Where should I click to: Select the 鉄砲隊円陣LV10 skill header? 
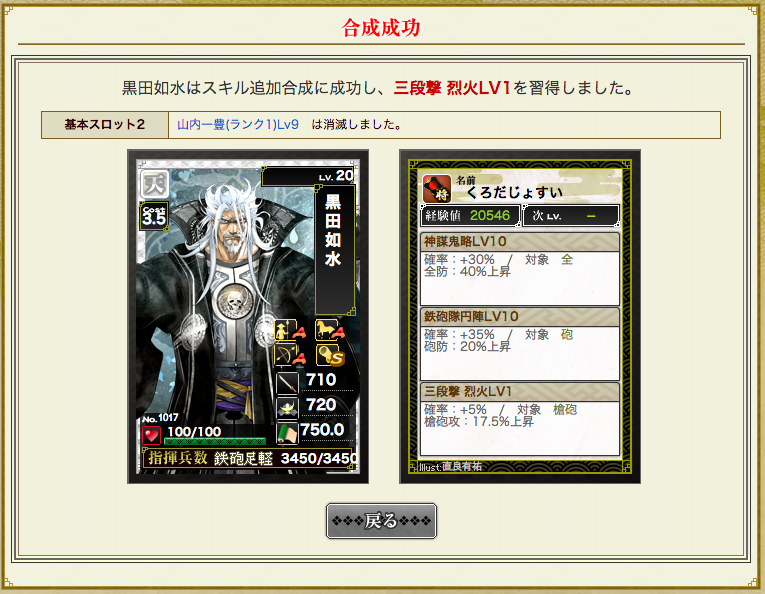520,317
